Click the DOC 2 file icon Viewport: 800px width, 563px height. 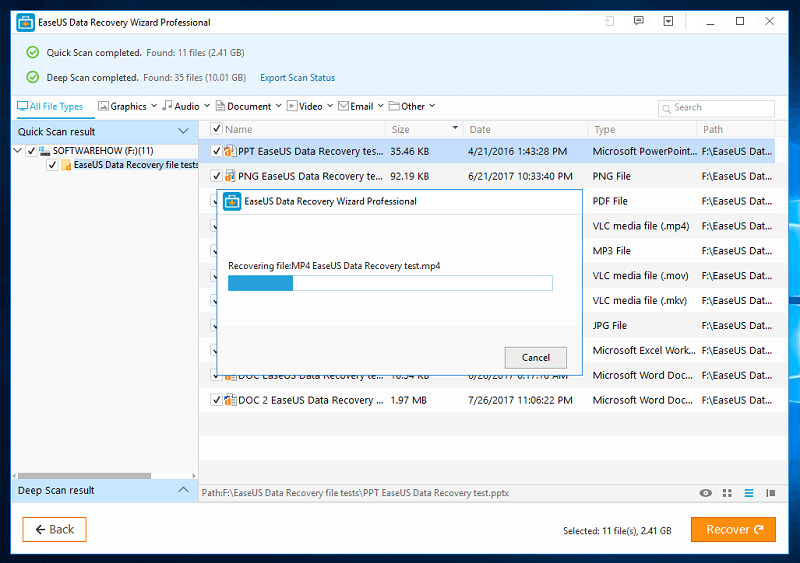(x=230, y=400)
